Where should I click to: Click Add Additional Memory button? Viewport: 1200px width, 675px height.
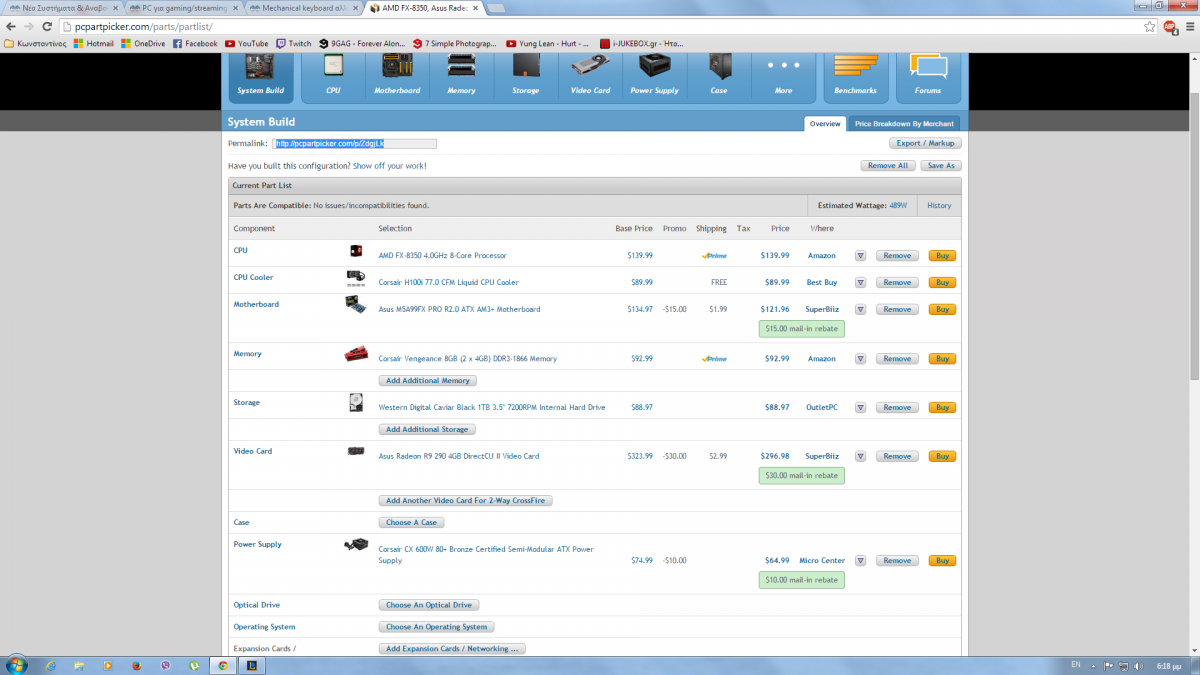(428, 381)
